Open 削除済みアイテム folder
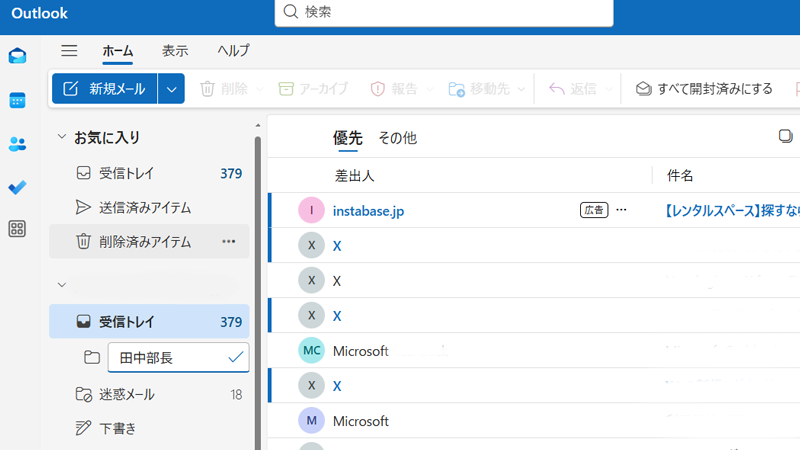Viewport: 800px width, 450px height. pyautogui.click(x=149, y=241)
